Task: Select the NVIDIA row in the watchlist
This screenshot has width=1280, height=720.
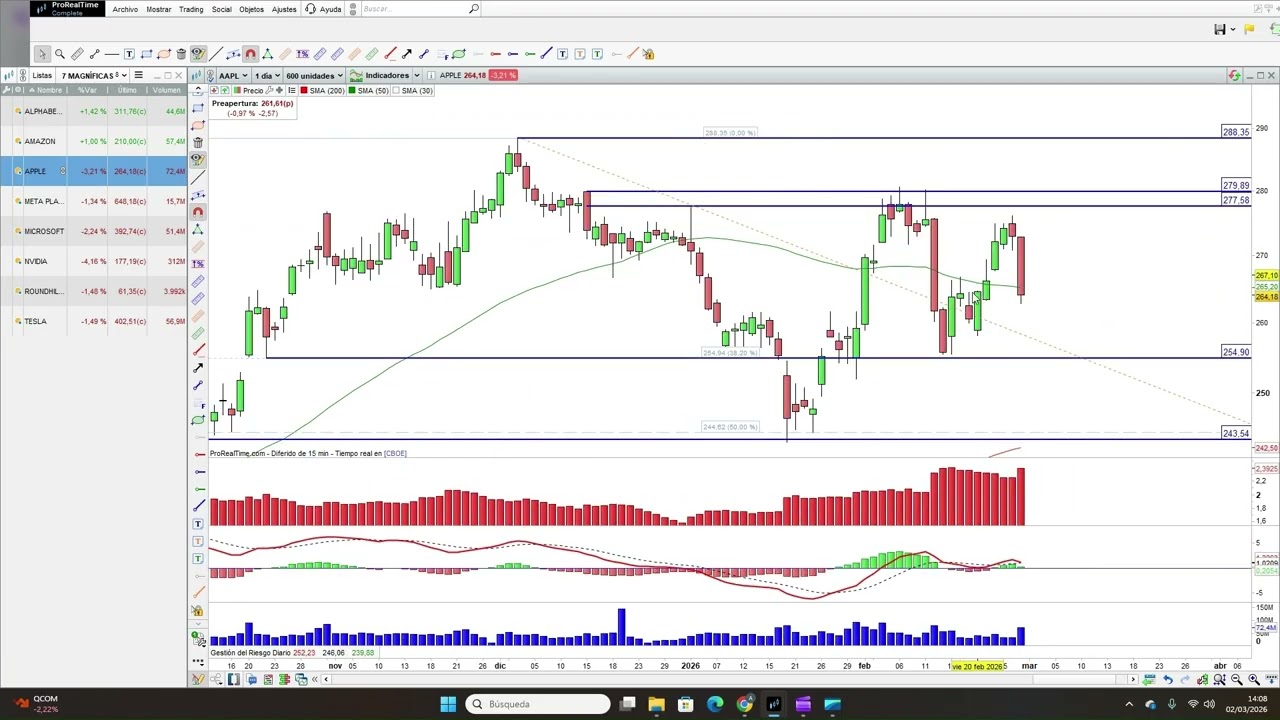Action: [x=94, y=261]
